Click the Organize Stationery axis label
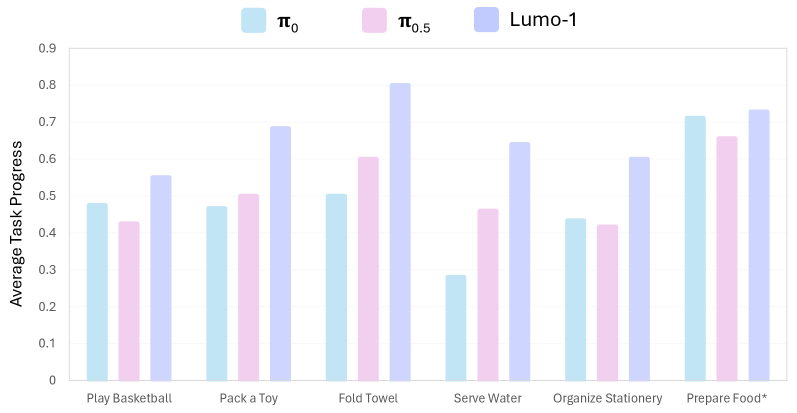Screen dimensions: 797x413 607,398
